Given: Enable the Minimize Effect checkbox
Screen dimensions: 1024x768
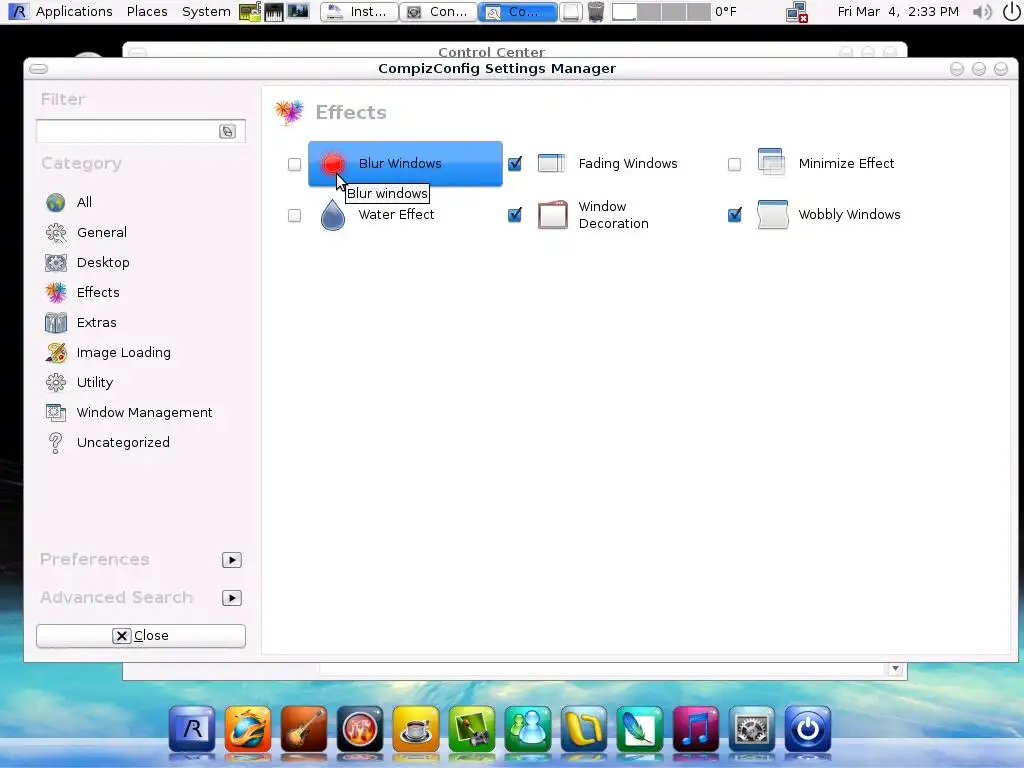Looking at the screenshot, I should pos(734,164).
